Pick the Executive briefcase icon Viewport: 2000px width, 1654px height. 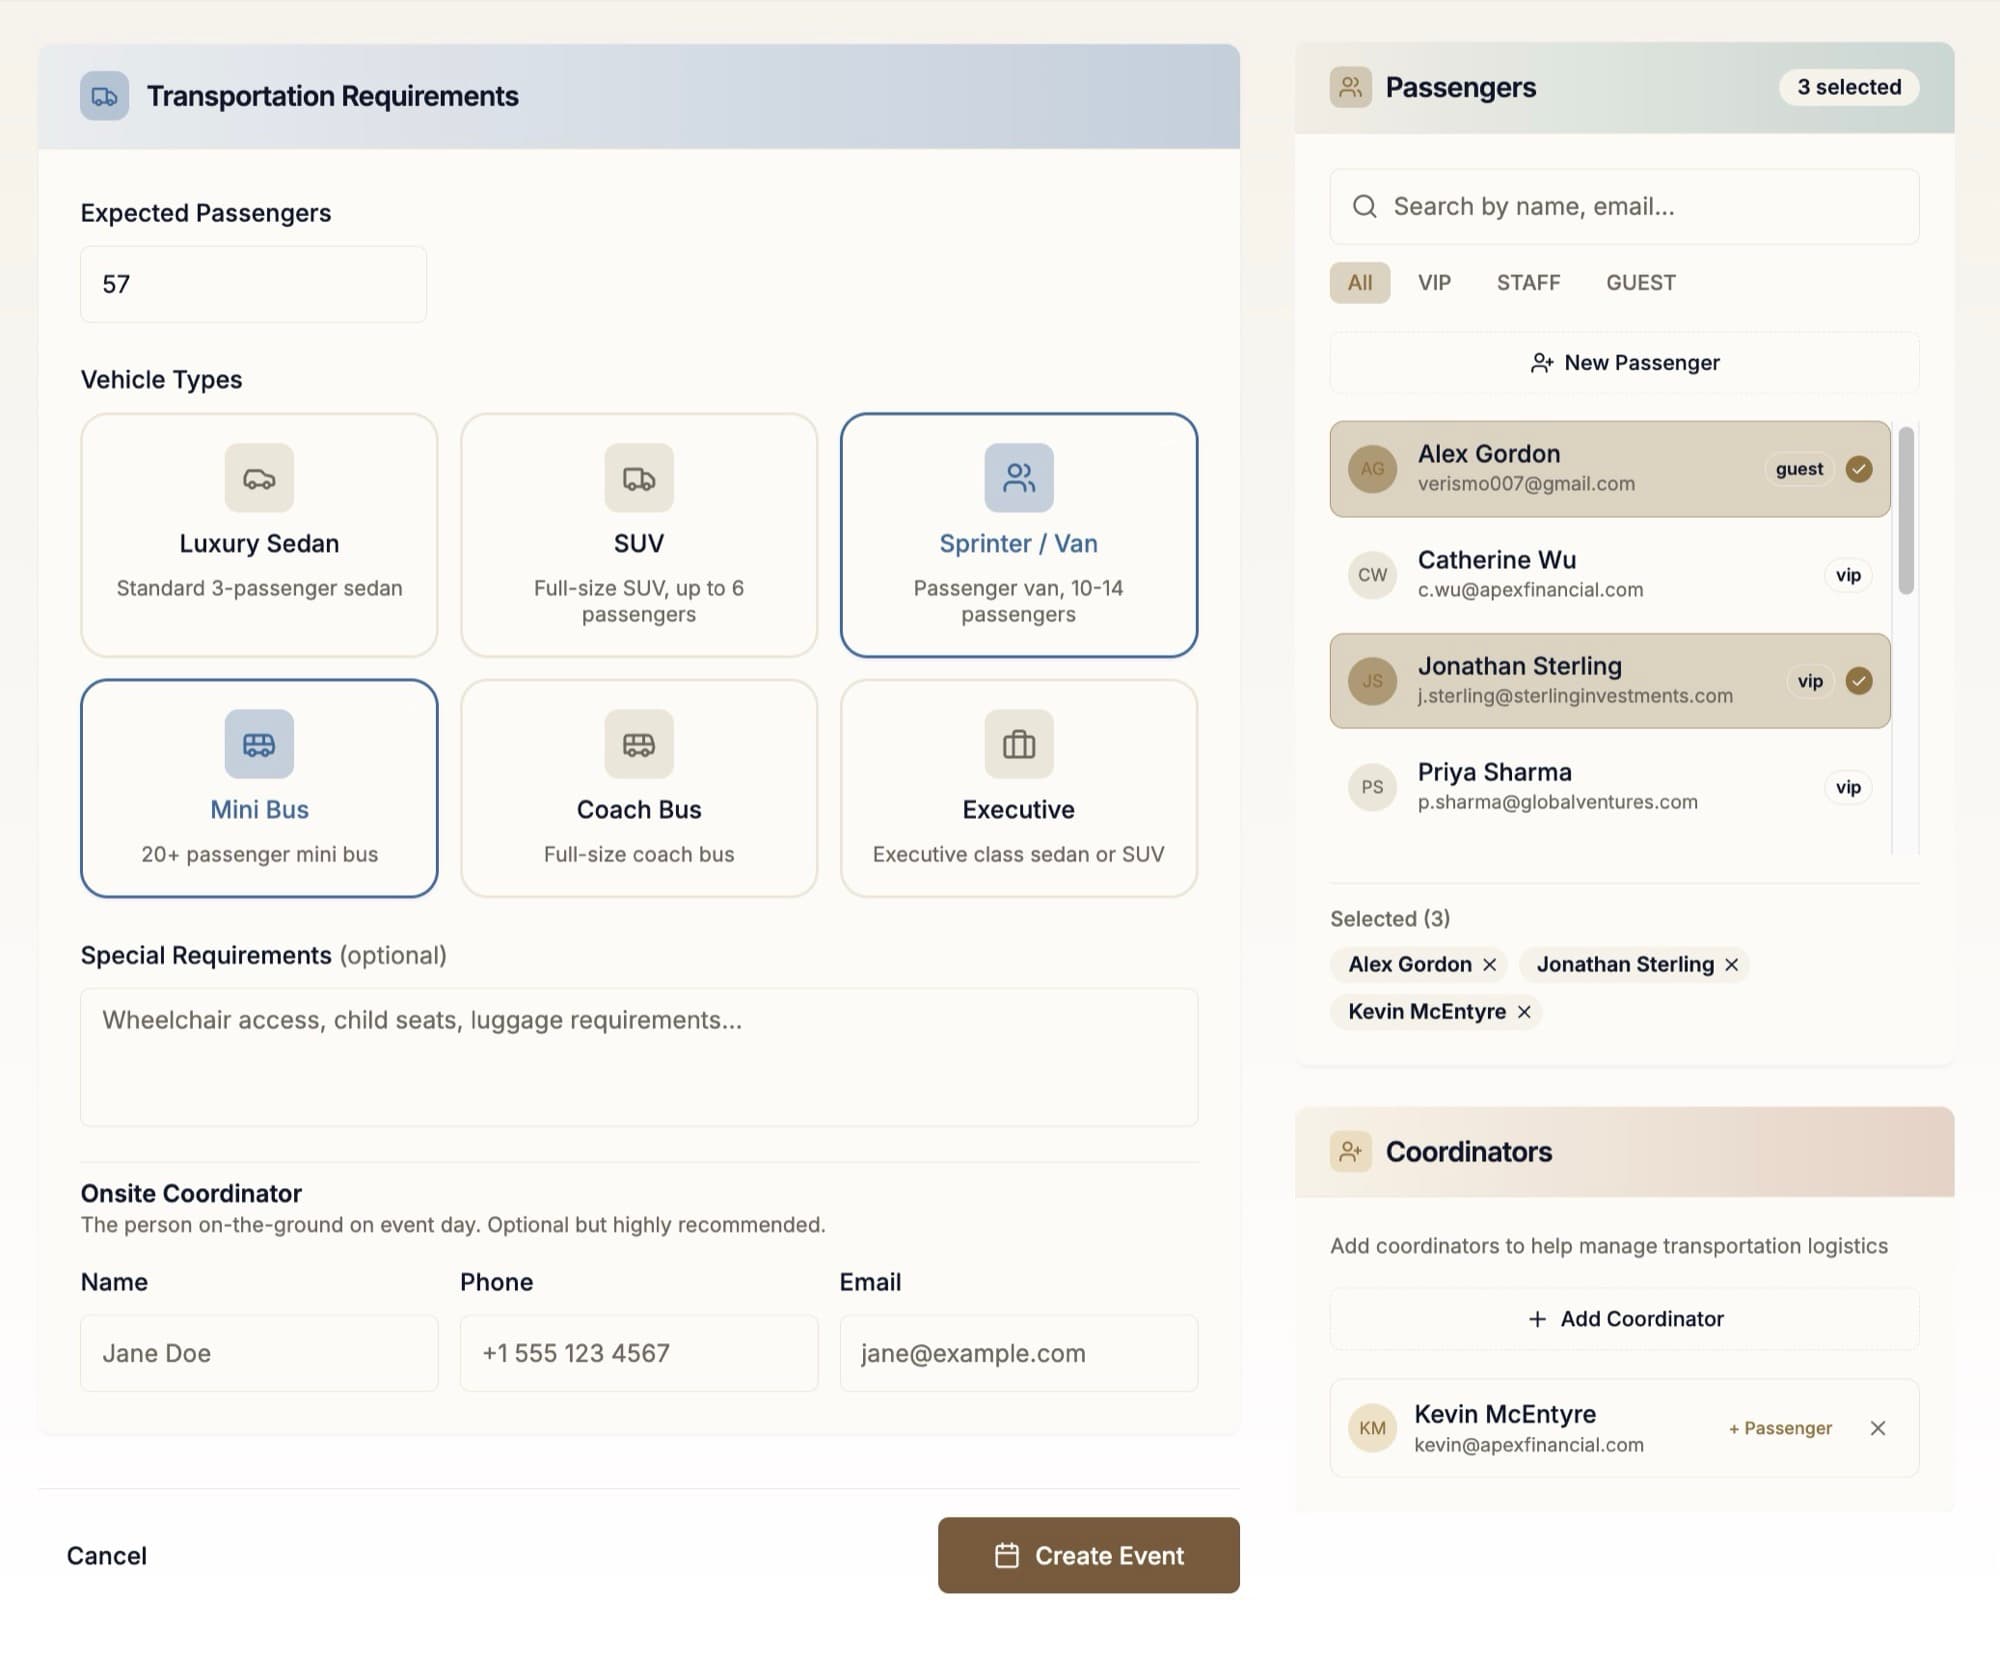click(1019, 744)
